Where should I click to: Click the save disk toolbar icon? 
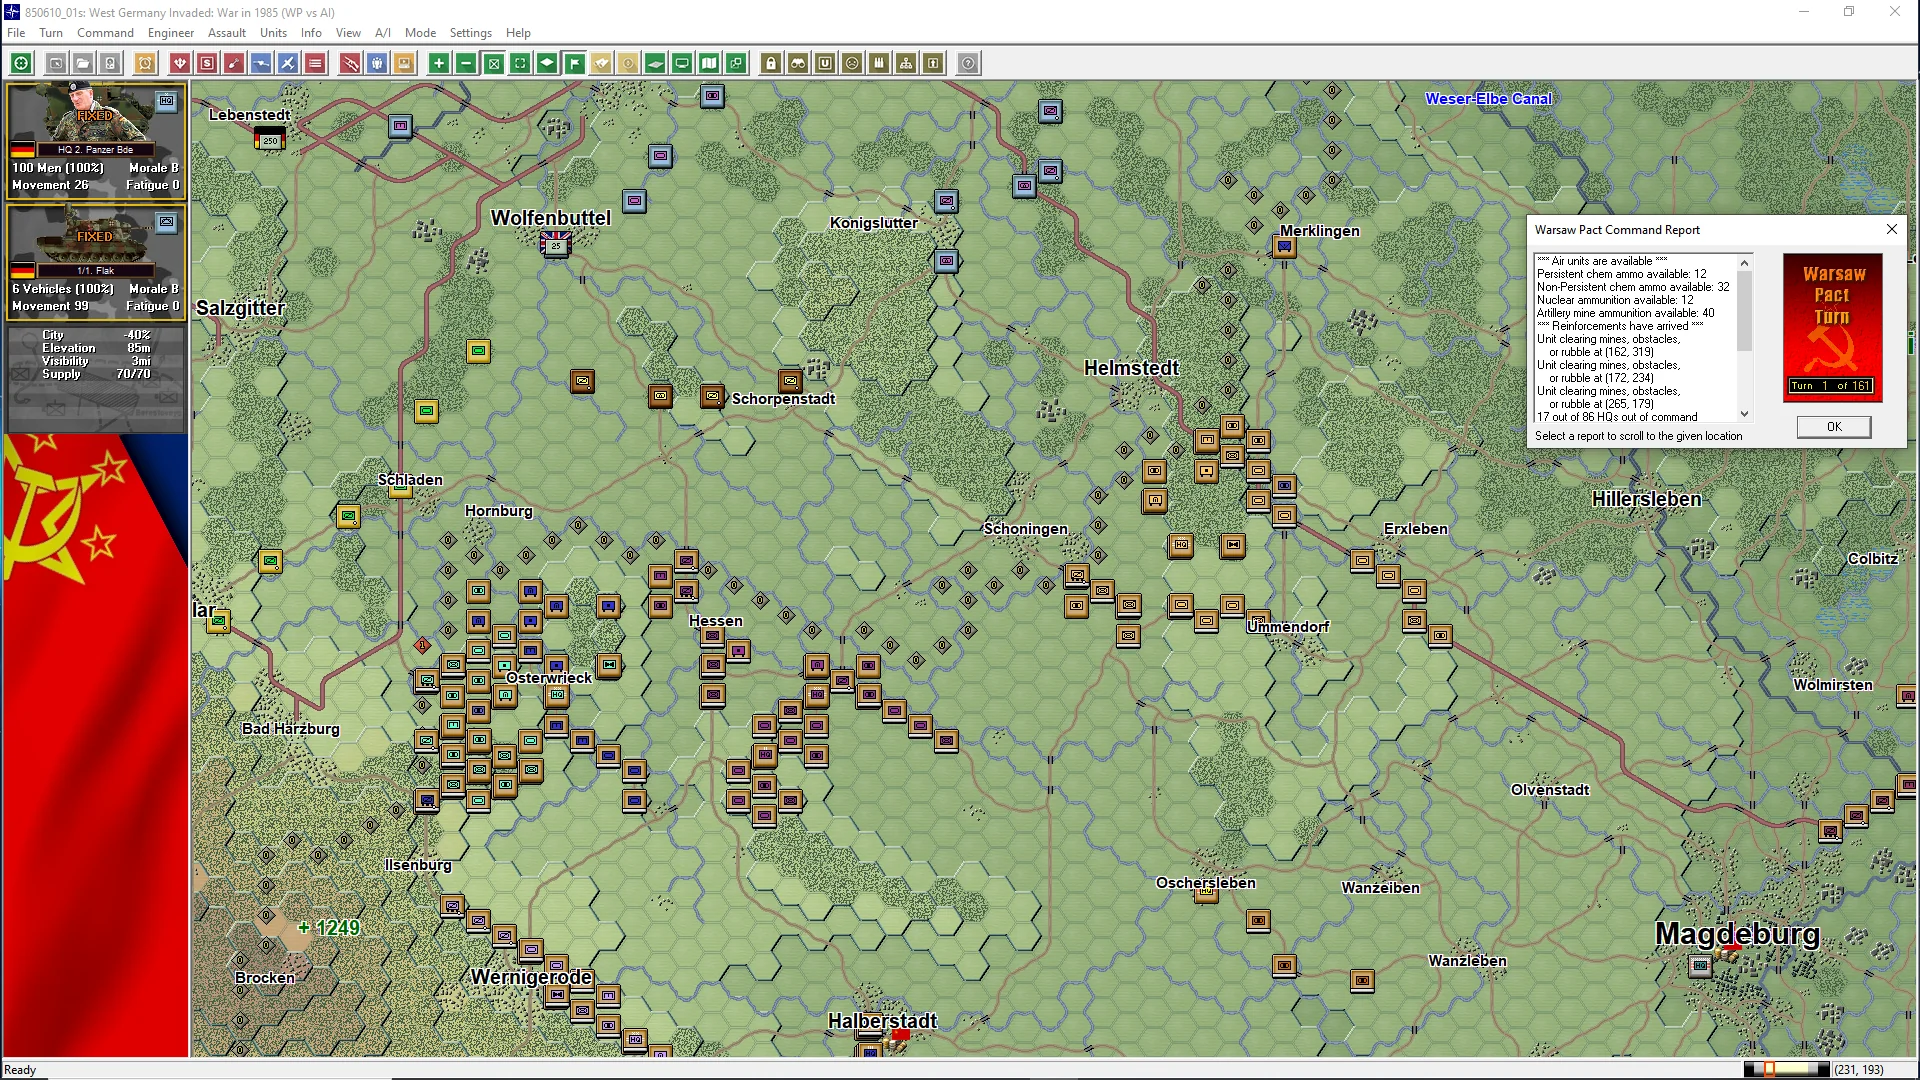coord(110,63)
